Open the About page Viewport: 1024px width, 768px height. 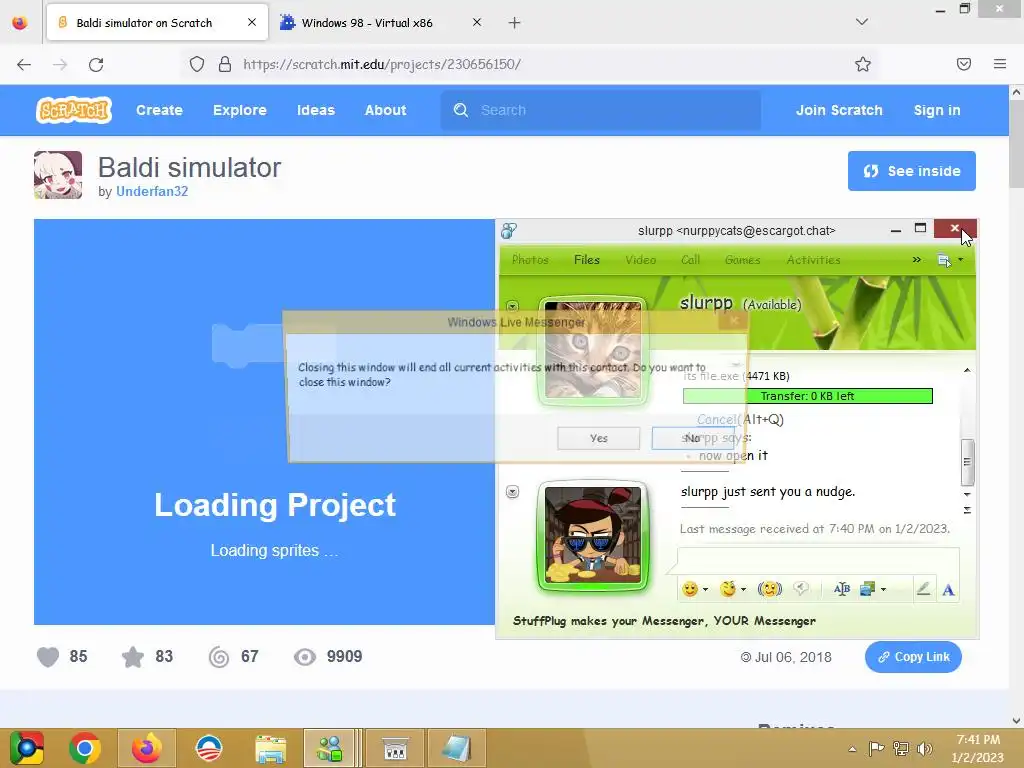(x=385, y=110)
